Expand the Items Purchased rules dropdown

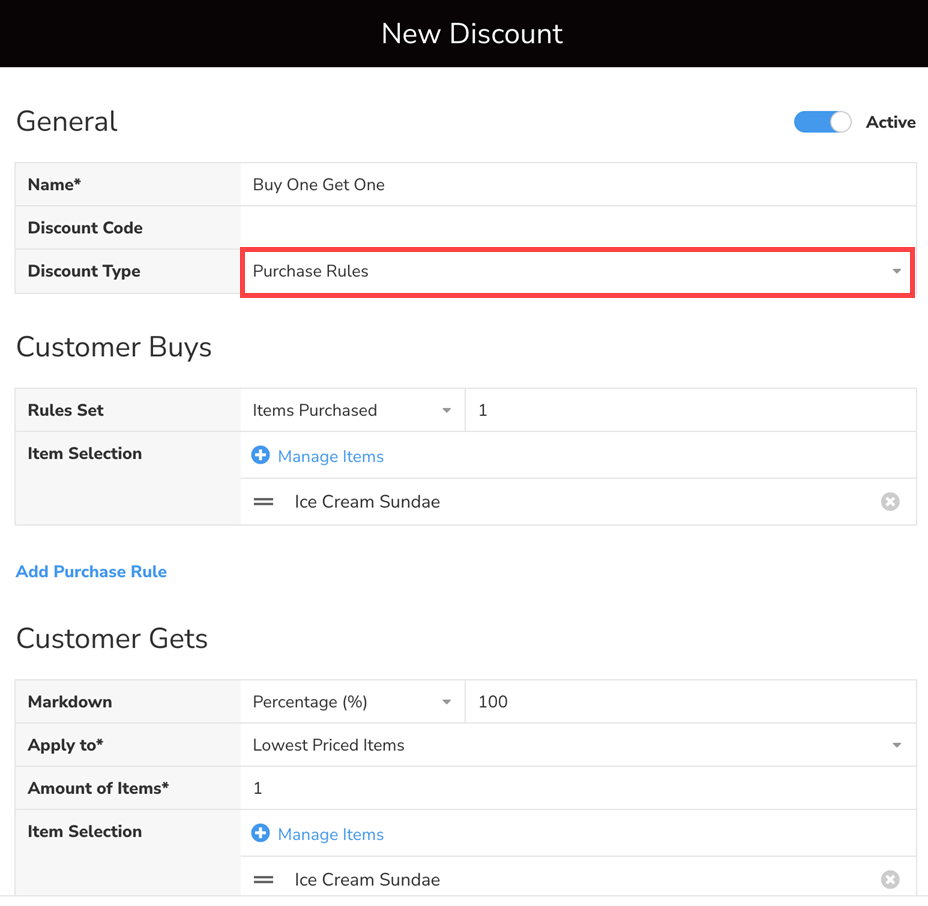pyautogui.click(x=352, y=411)
